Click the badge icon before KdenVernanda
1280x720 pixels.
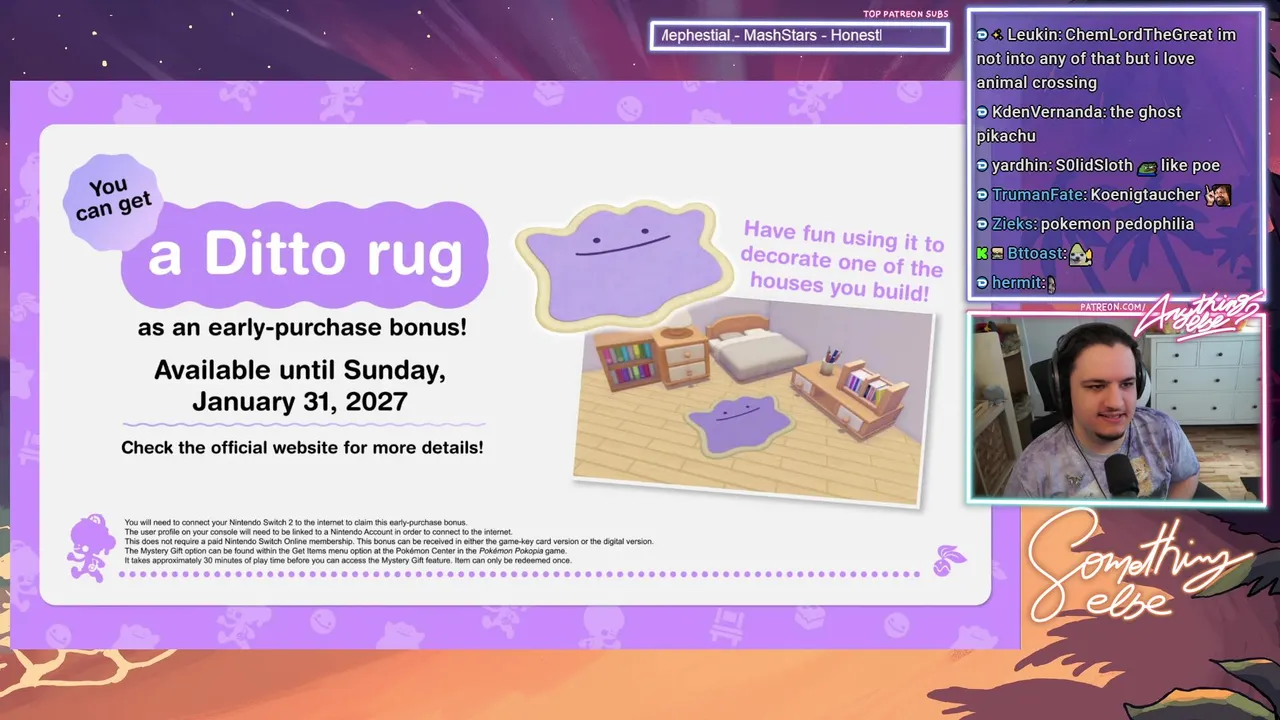click(982, 112)
